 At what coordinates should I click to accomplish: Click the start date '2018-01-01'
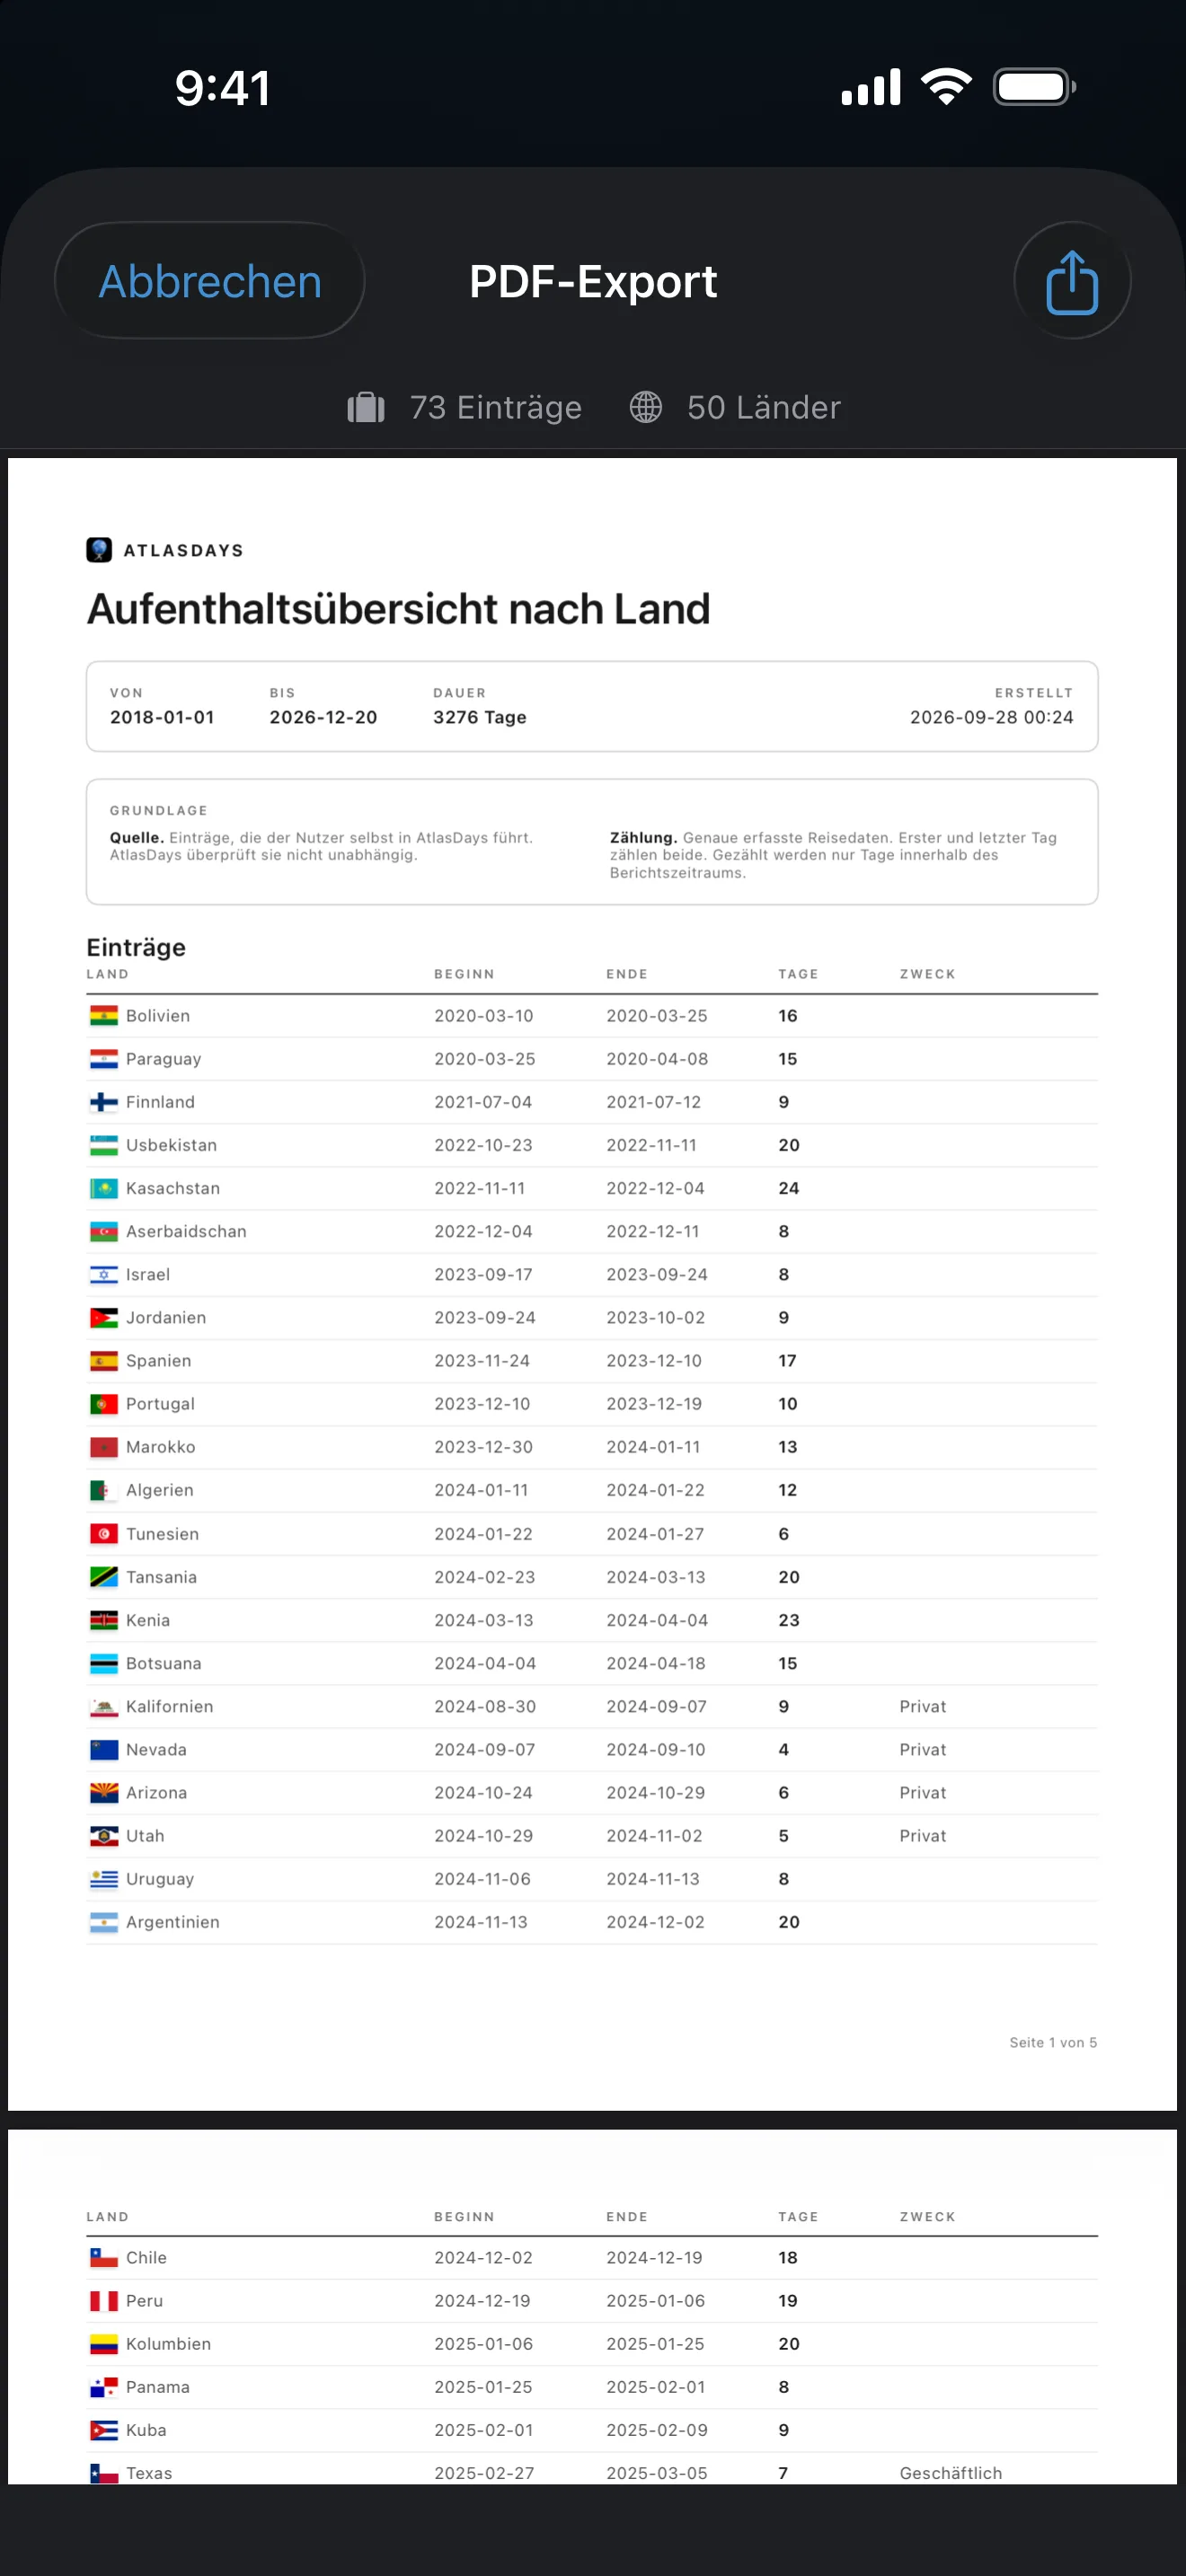pyautogui.click(x=162, y=717)
